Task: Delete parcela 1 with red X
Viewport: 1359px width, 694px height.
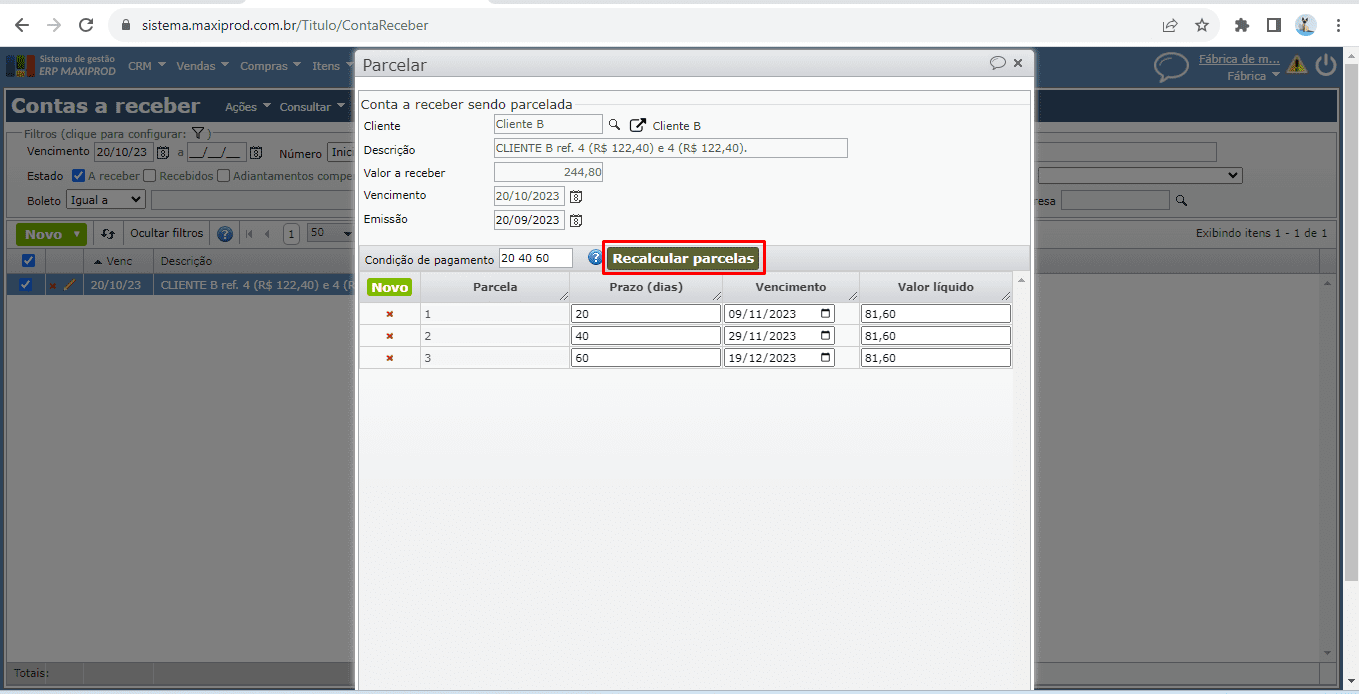Action: [x=390, y=314]
